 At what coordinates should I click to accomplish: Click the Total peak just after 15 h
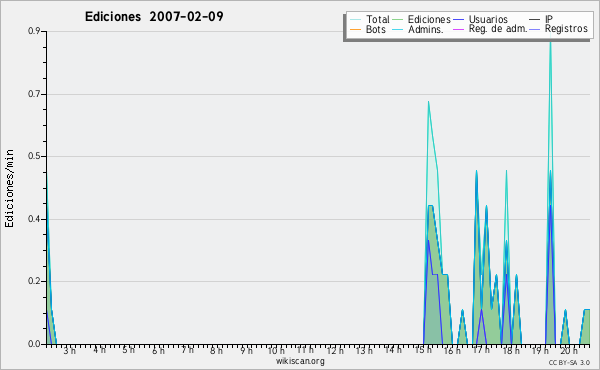[x=429, y=103]
